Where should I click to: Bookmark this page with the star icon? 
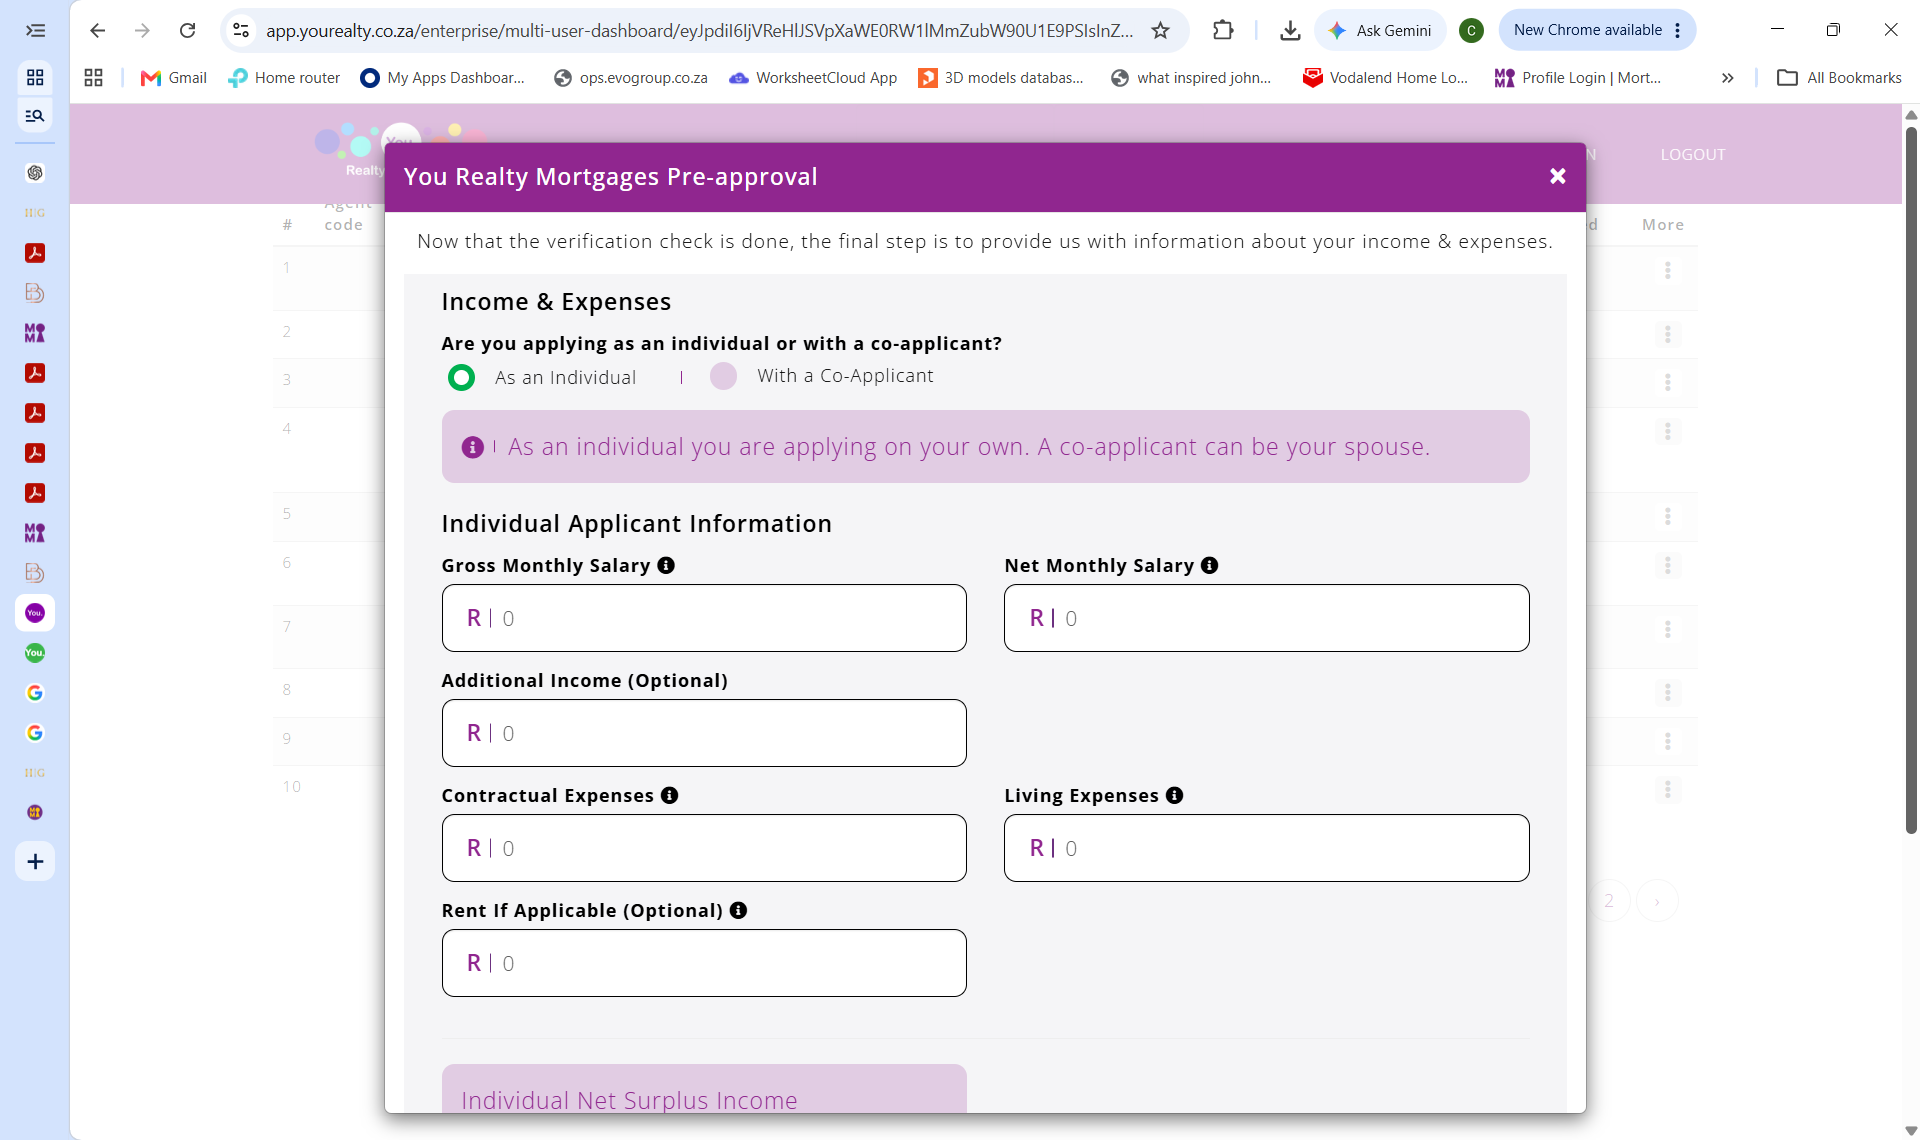coord(1160,31)
